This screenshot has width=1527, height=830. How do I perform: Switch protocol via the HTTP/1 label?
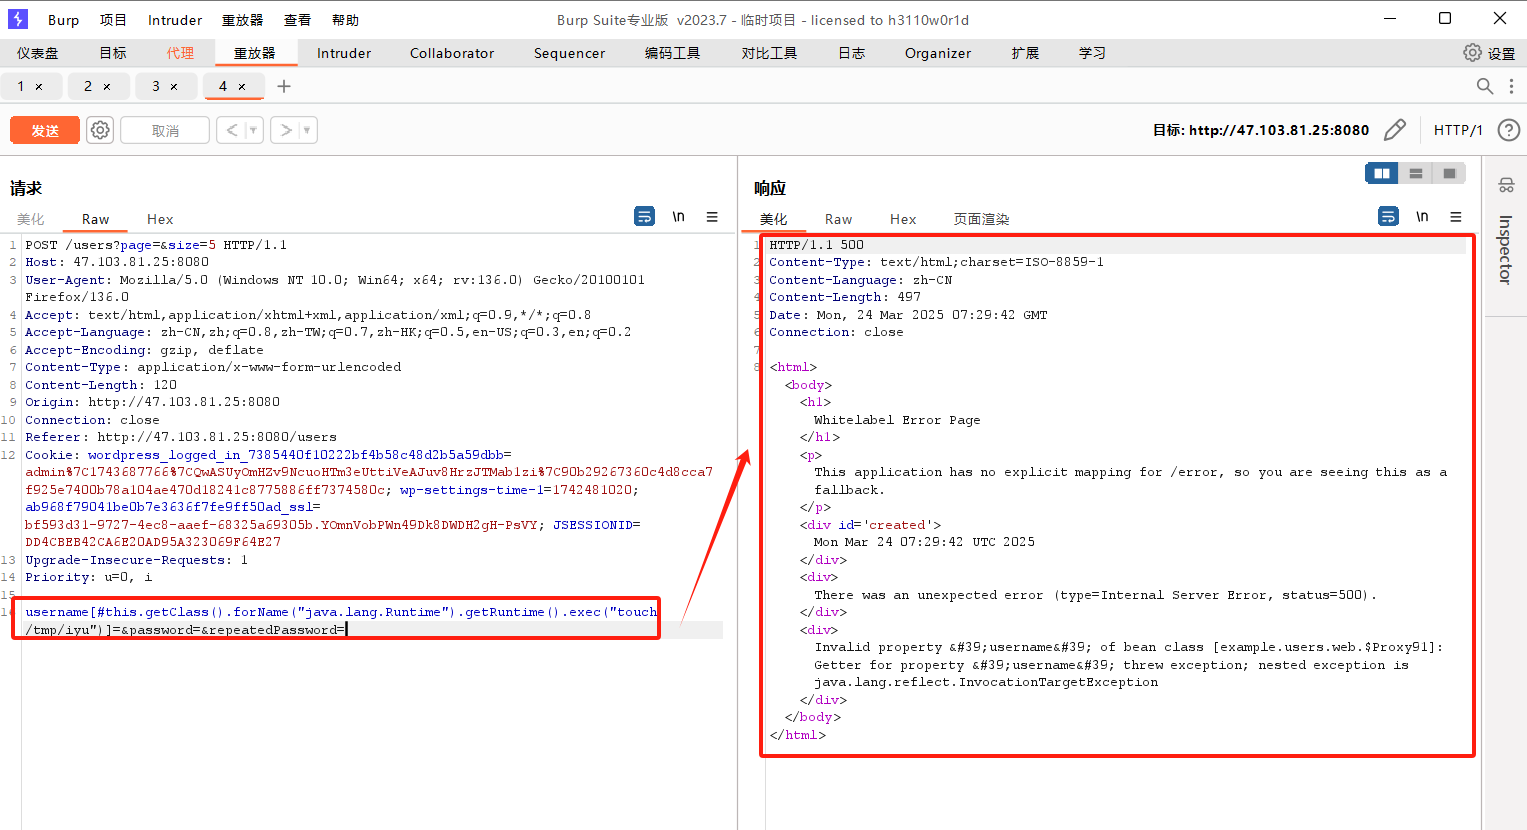point(1458,130)
